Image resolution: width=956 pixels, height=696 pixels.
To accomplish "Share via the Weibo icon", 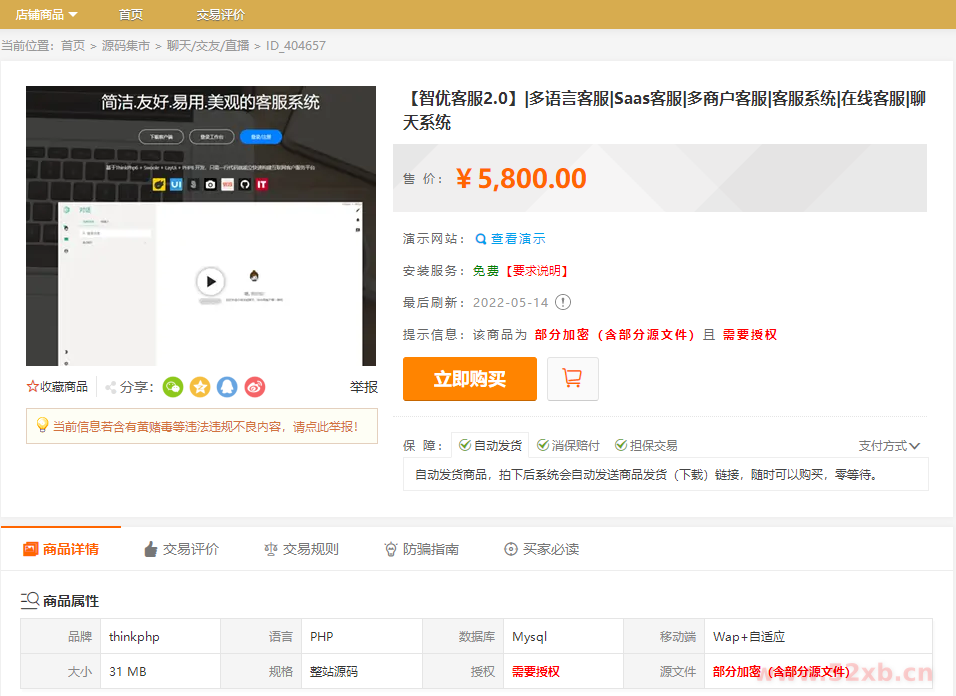I will point(255,387).
